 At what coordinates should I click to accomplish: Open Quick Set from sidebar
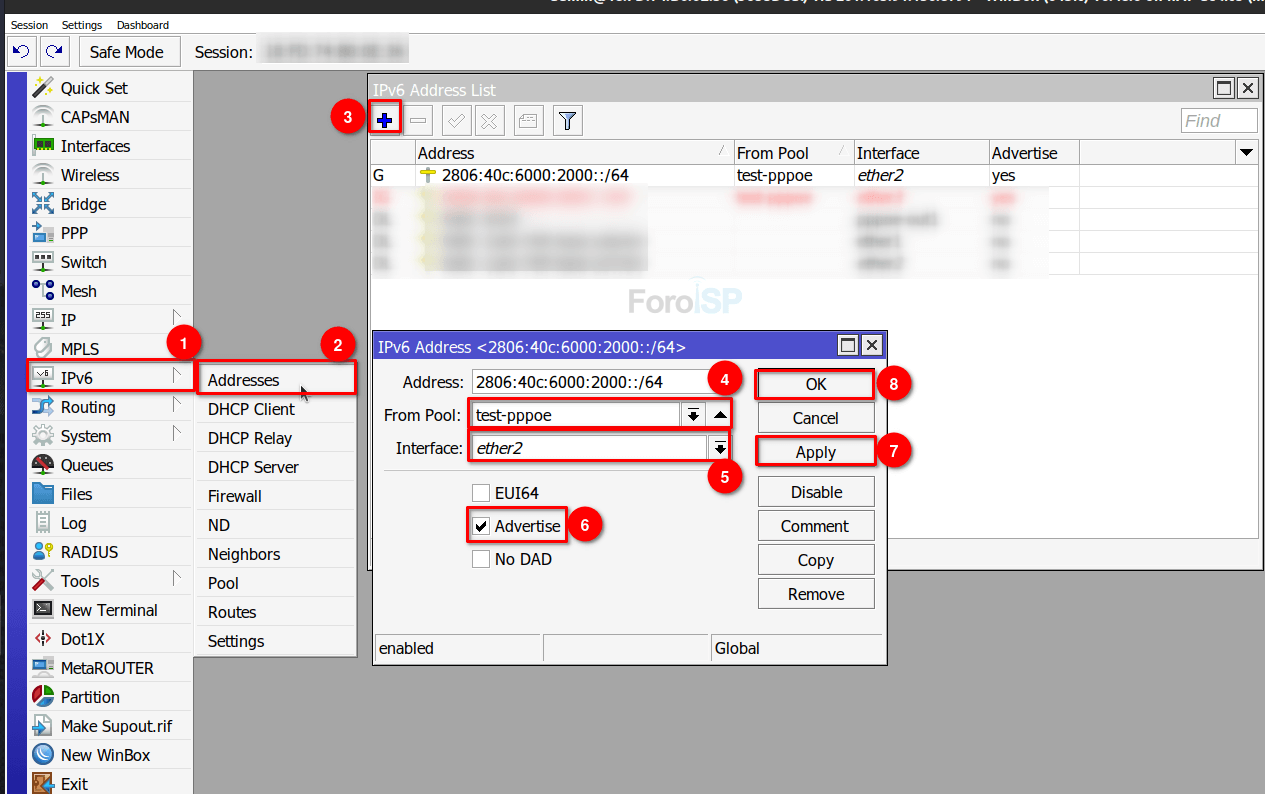click(94, 88)
